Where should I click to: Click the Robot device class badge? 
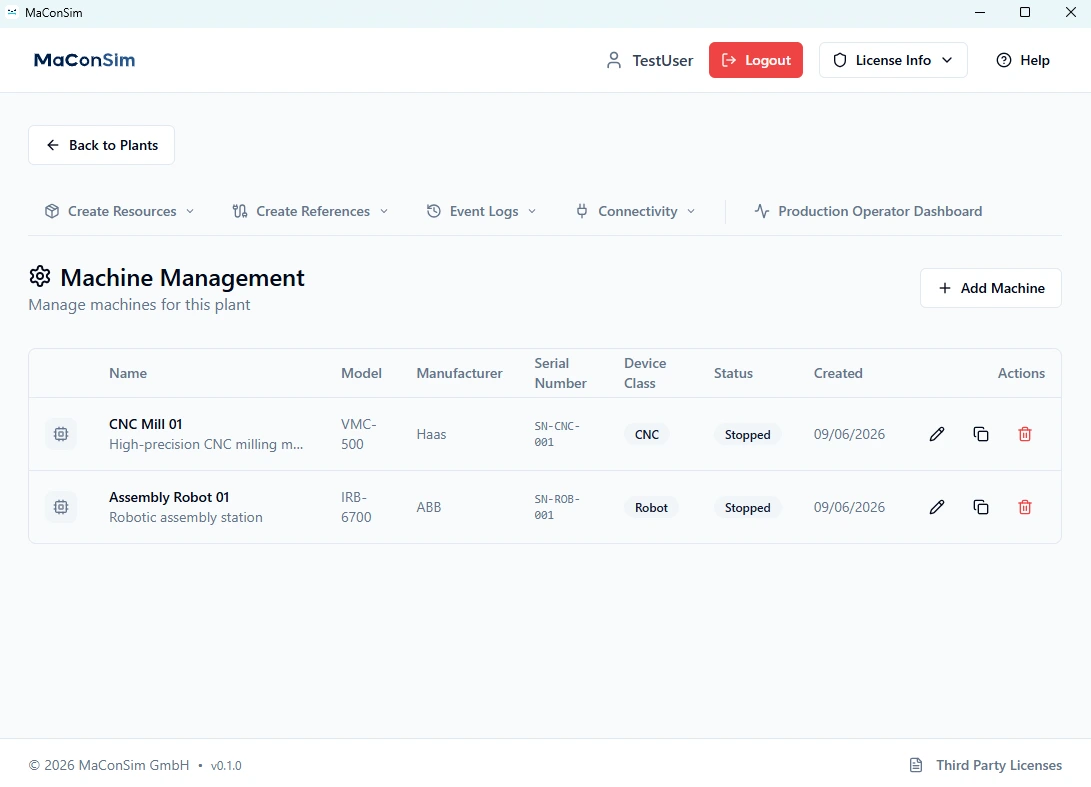pyautogui.click(x=651, y=507)
